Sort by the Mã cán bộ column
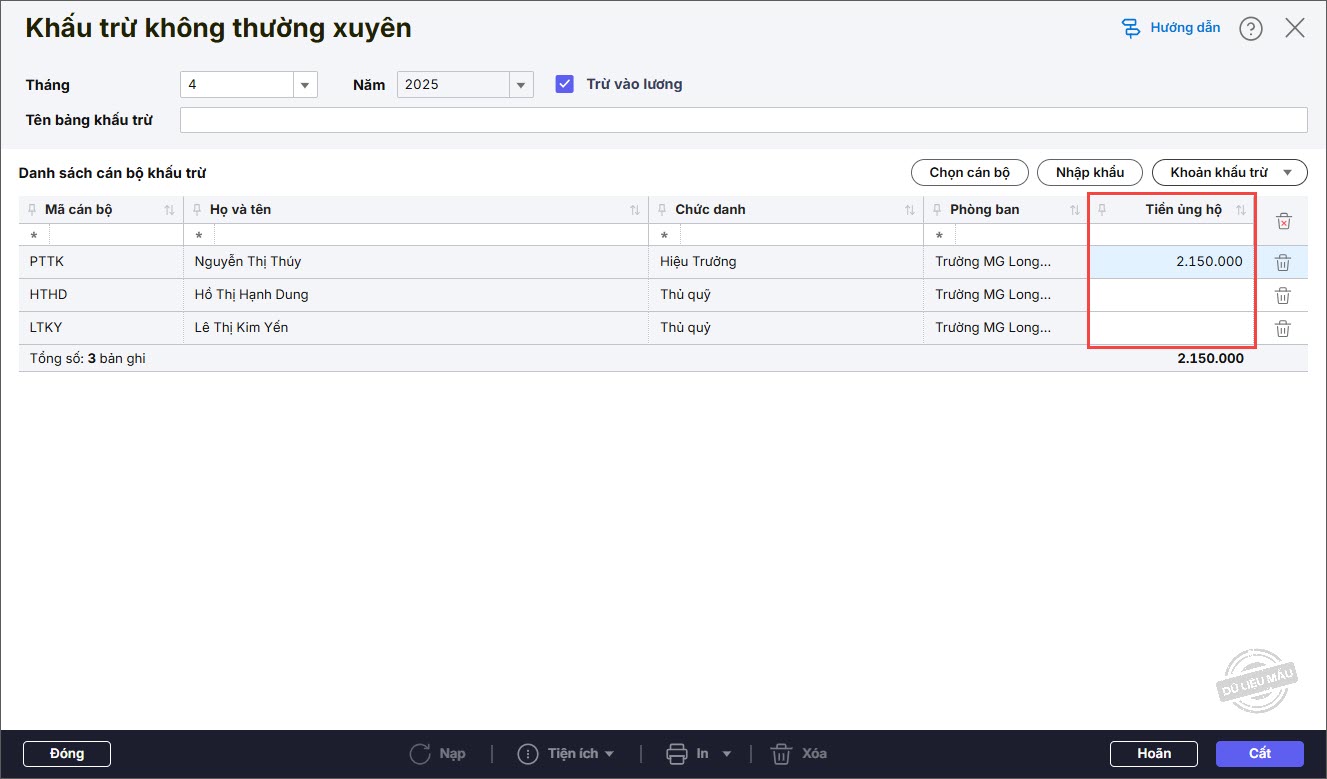This screenshot has height=779, width=1327. point(169,210)
